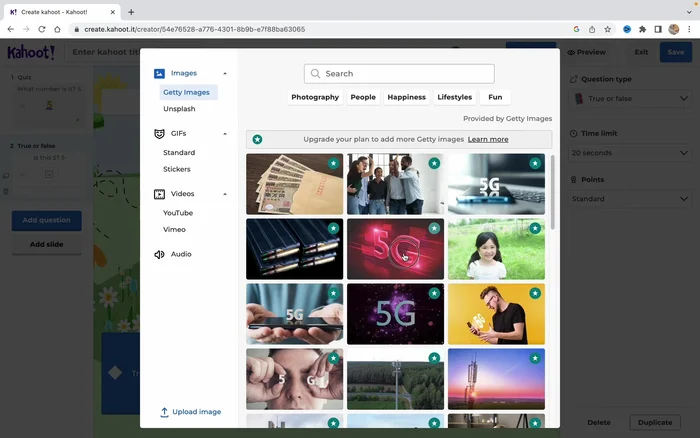Click the premium star badge on yen banknotes image
Image resolution: width=700 pixels, height=438 pixels.
tap(333, 163)
